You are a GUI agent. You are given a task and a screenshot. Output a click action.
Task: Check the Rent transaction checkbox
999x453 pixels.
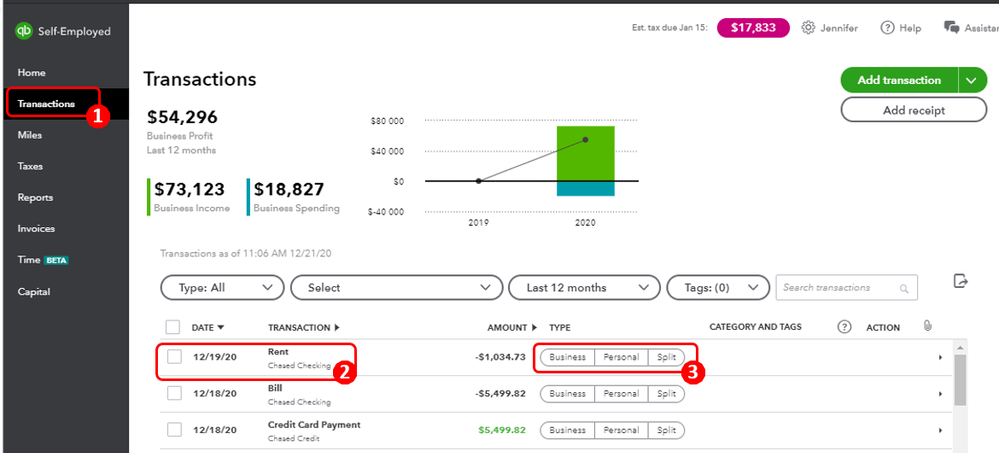[x=174, y=357]
